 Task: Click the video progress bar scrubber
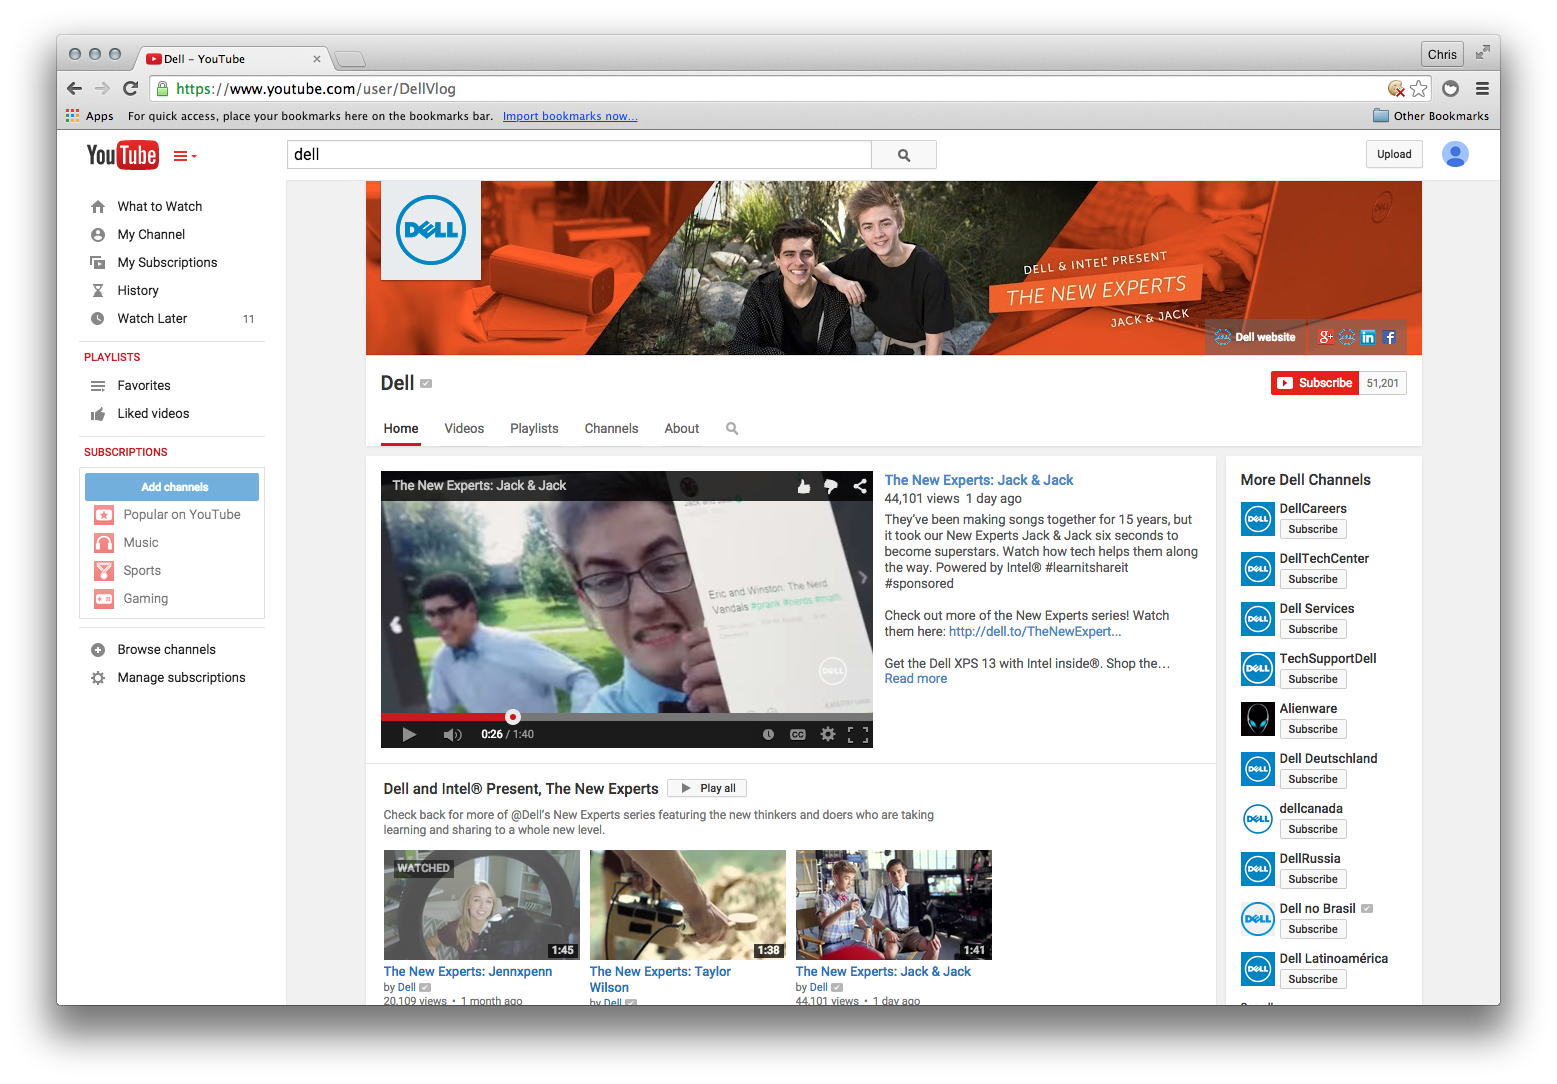click(513, 717)
